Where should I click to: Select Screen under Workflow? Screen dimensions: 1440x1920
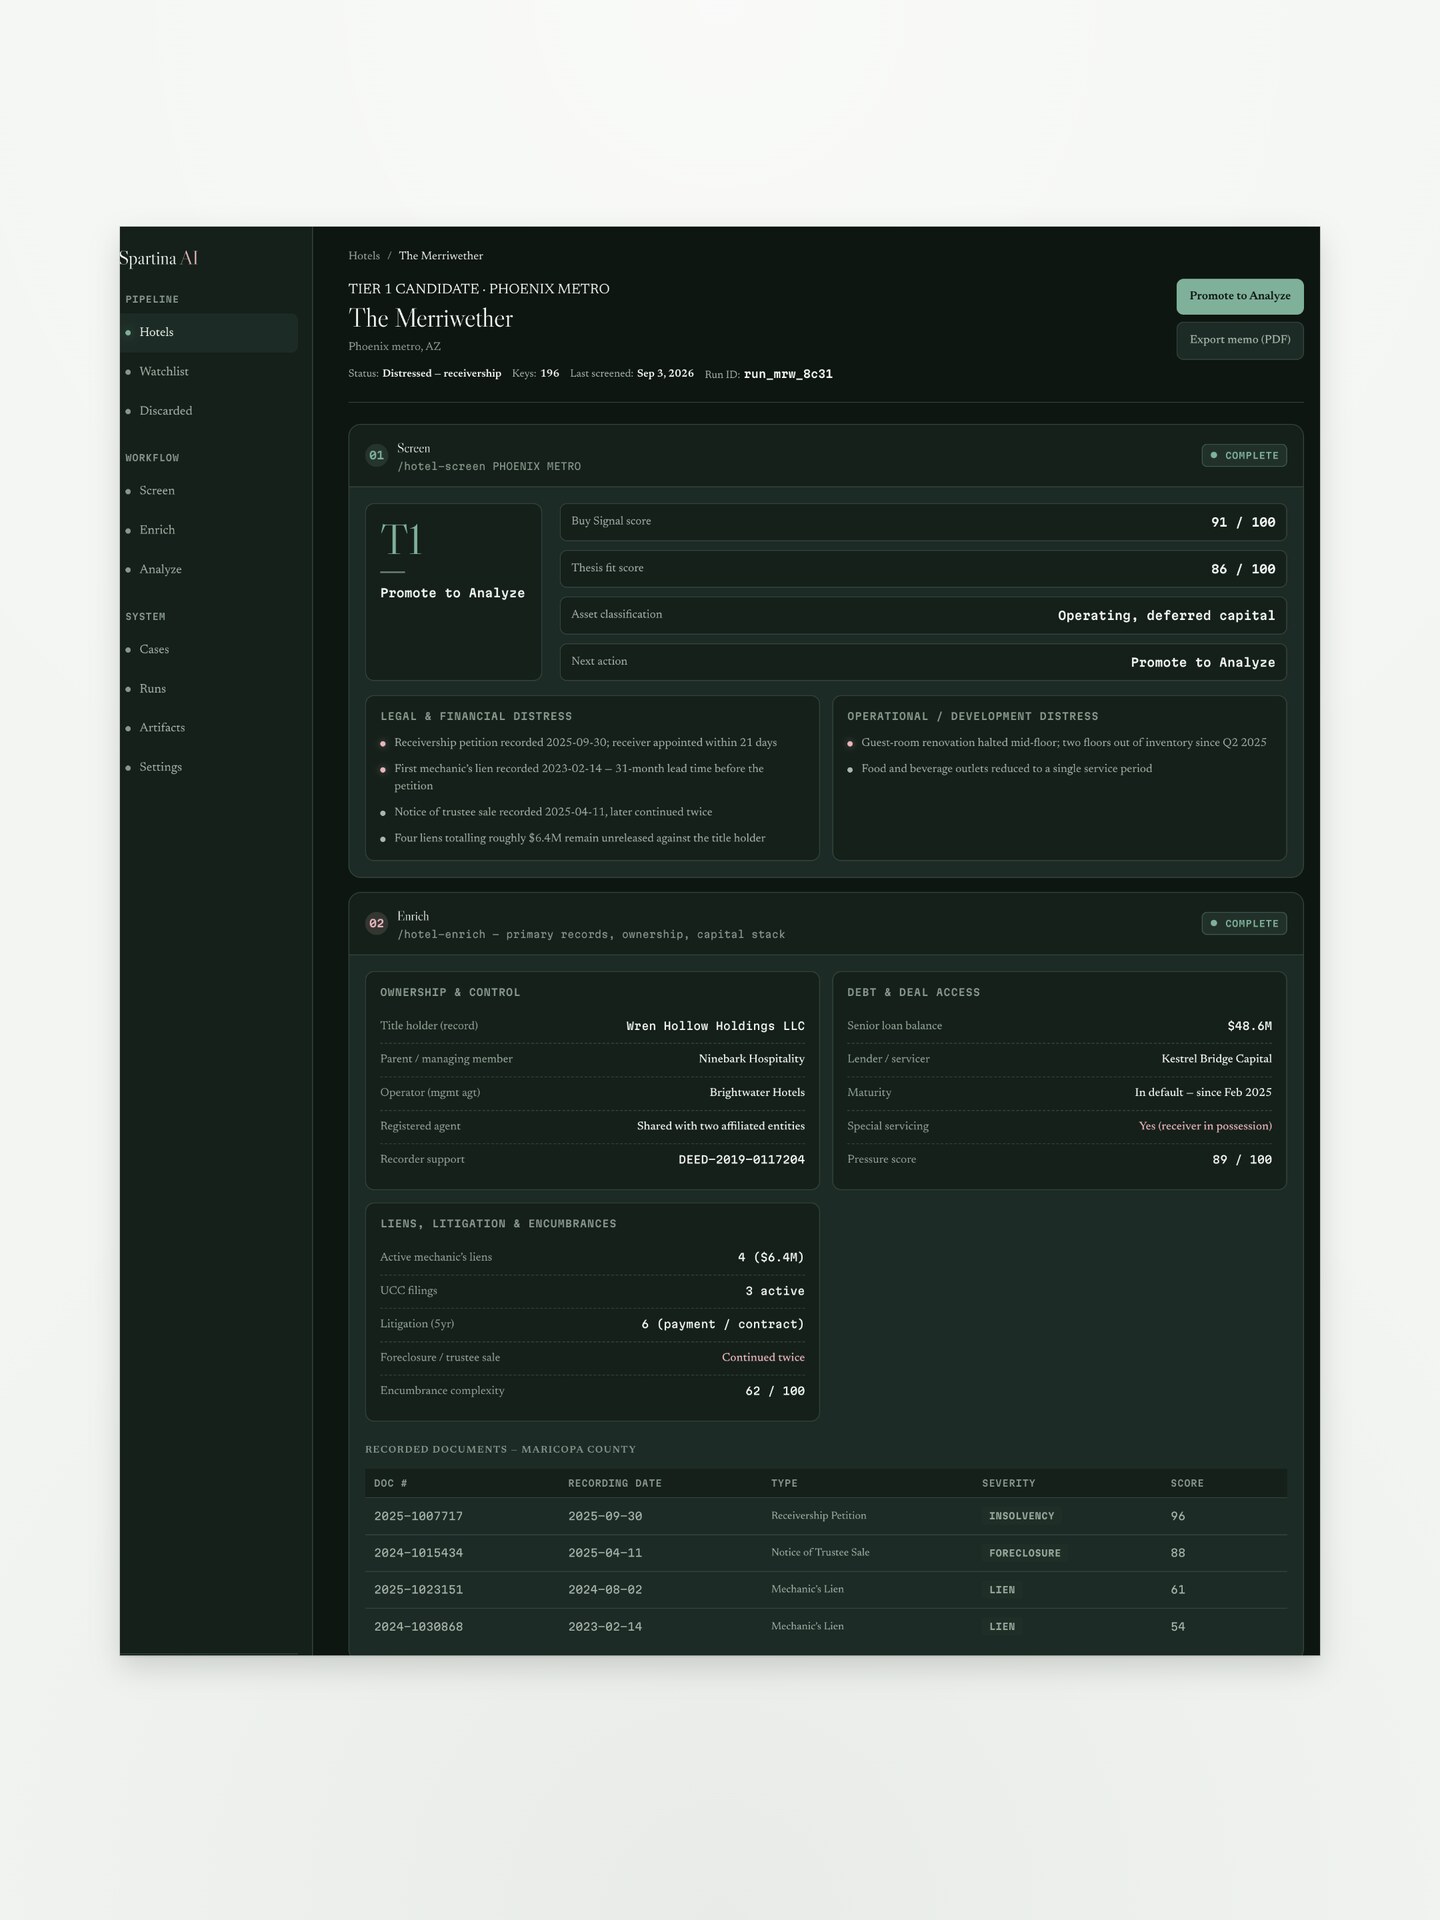[x=209, y=491]
